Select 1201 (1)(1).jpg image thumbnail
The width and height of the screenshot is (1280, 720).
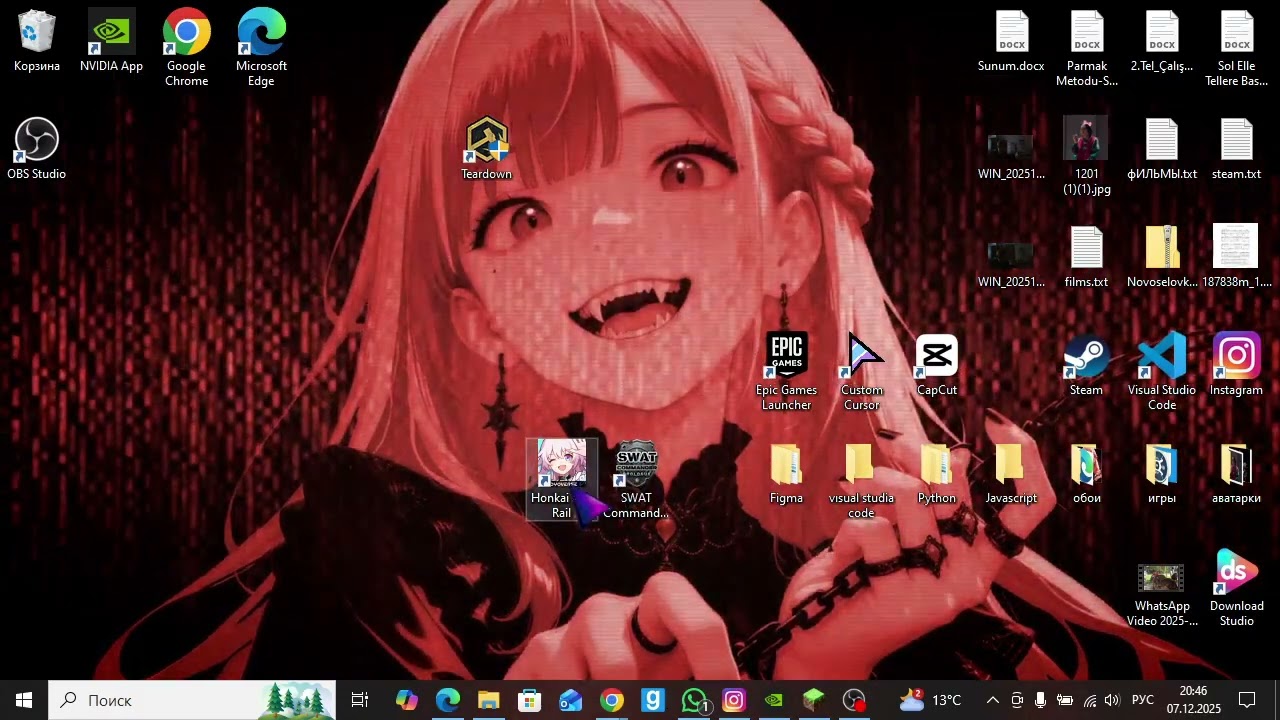coord(1086,156)
